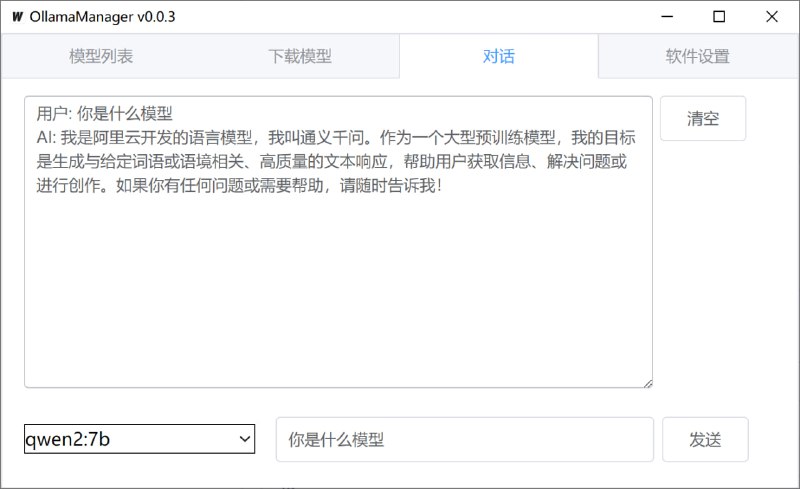Select the 对话 tab
Image resolution: width=800 pixels, height=489 pixels.
[498, 56]
